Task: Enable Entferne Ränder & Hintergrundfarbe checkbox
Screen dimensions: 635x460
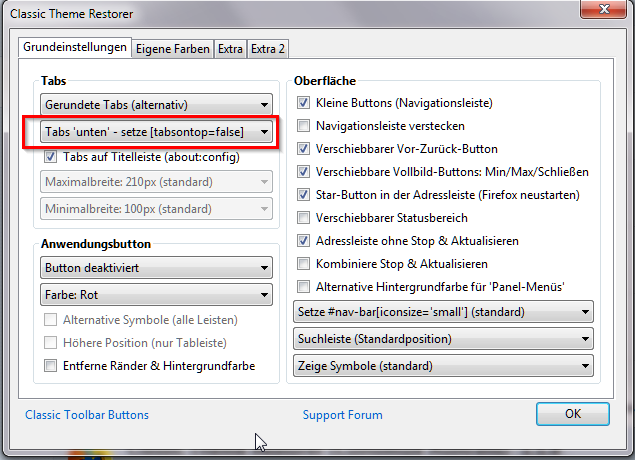Action: (51, 366)
